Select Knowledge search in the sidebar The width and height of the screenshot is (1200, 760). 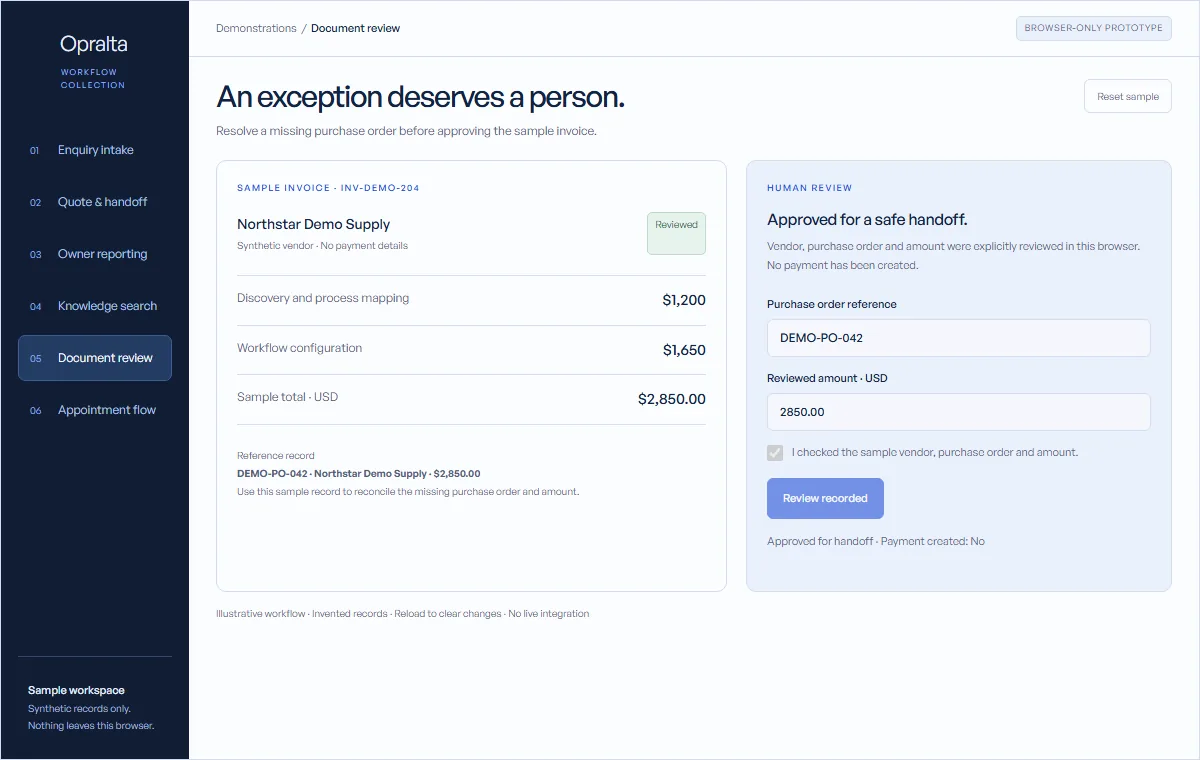click(x=95, y=306)
